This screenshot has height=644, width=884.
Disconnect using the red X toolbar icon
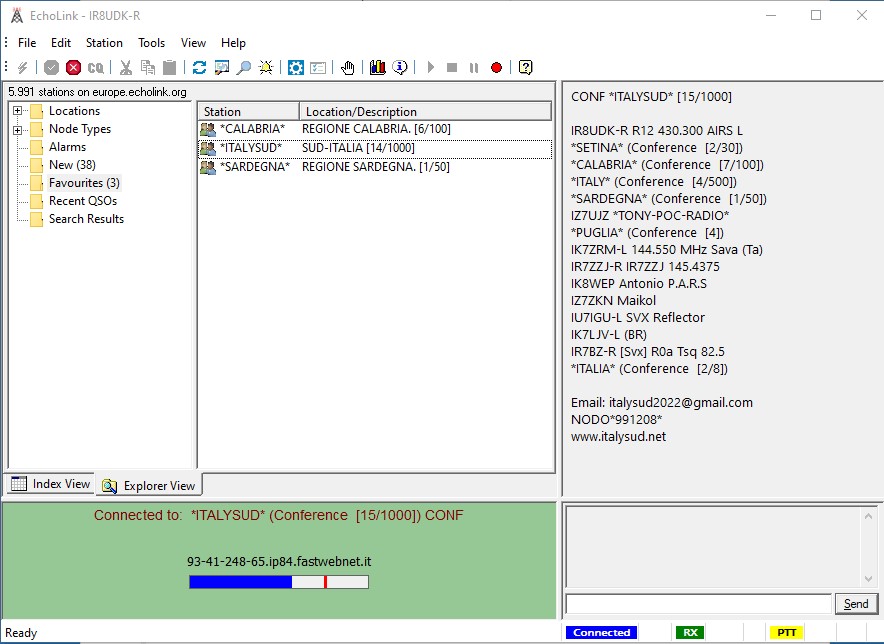pos(73,68)
